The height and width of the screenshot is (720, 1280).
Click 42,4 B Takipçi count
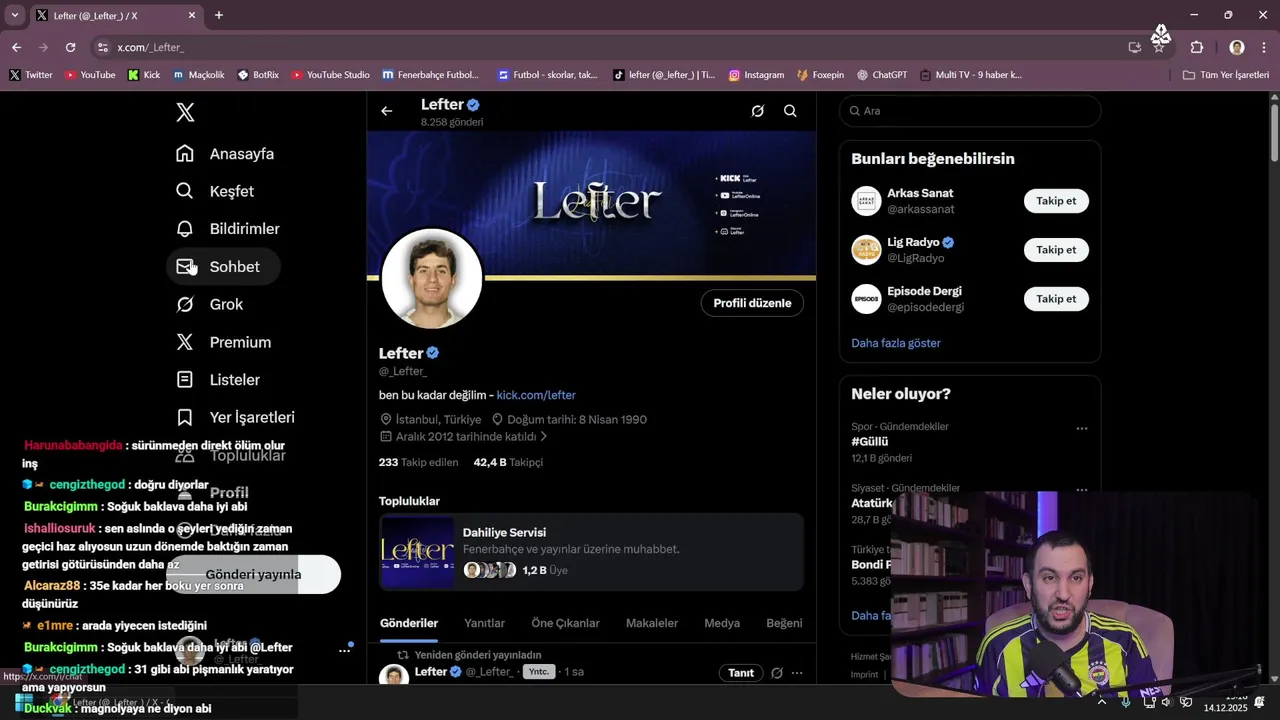click(508, 462)
